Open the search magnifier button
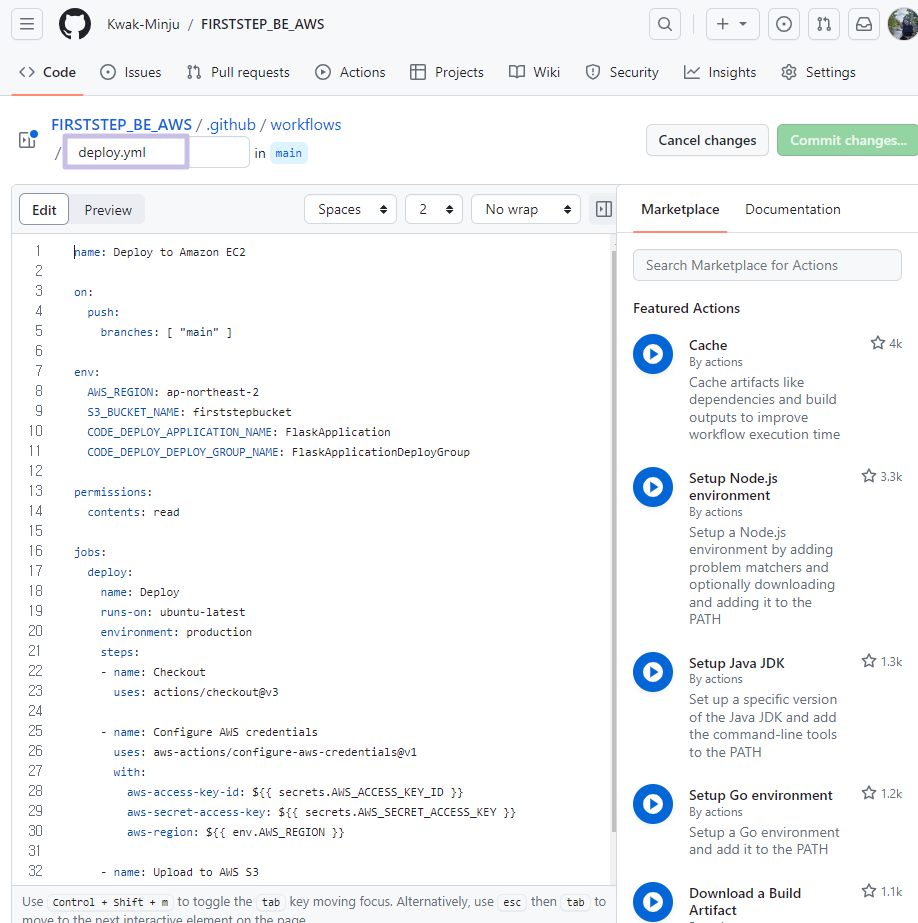Viewport: 918px width, 923px height. (x=665, y=24)
